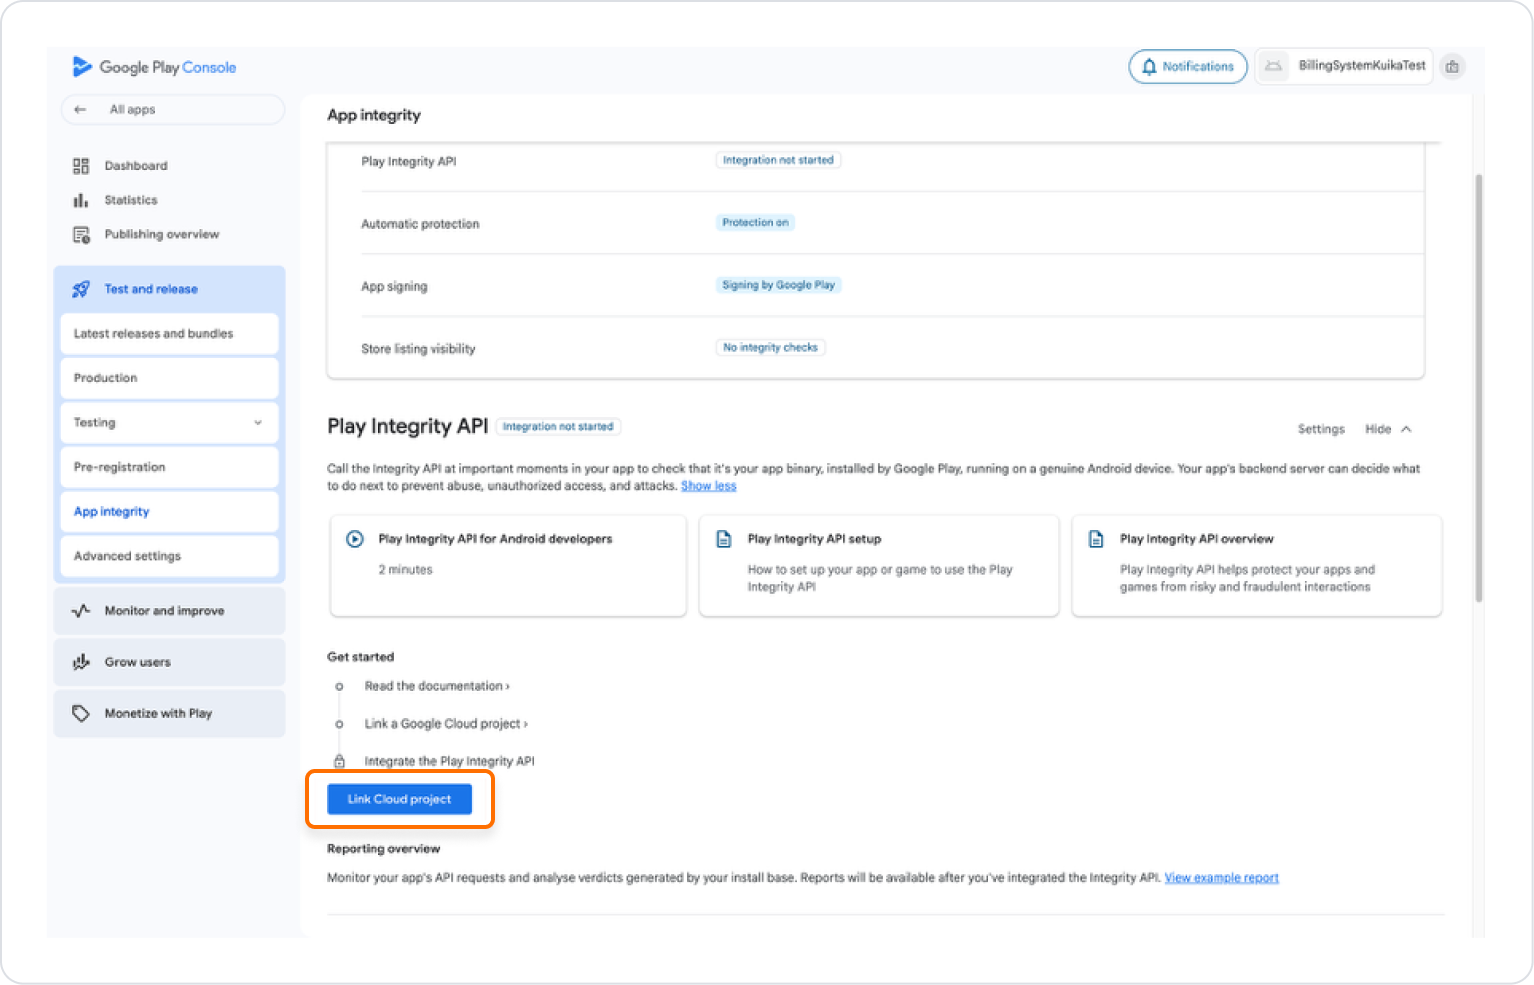The height and width of the screenshot is (985, 1534).
Task: Click the Publishing overview icon
Action: [81, 235]
